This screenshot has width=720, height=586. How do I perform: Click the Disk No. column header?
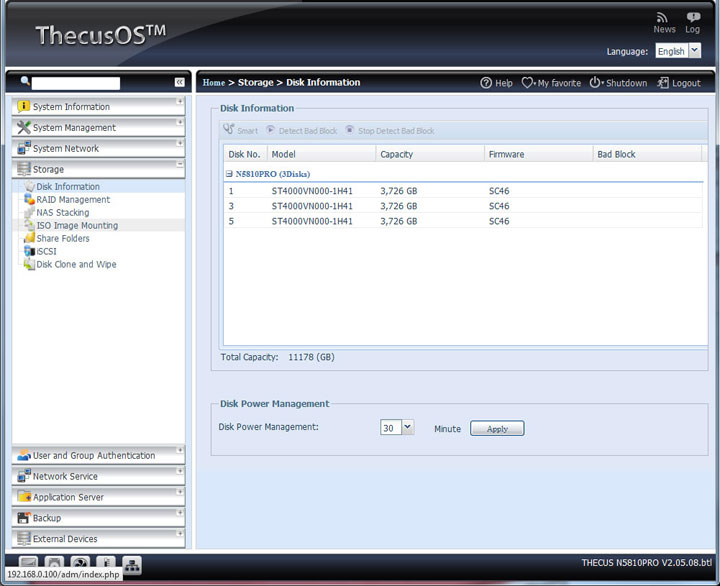click(x=245, y=154)
